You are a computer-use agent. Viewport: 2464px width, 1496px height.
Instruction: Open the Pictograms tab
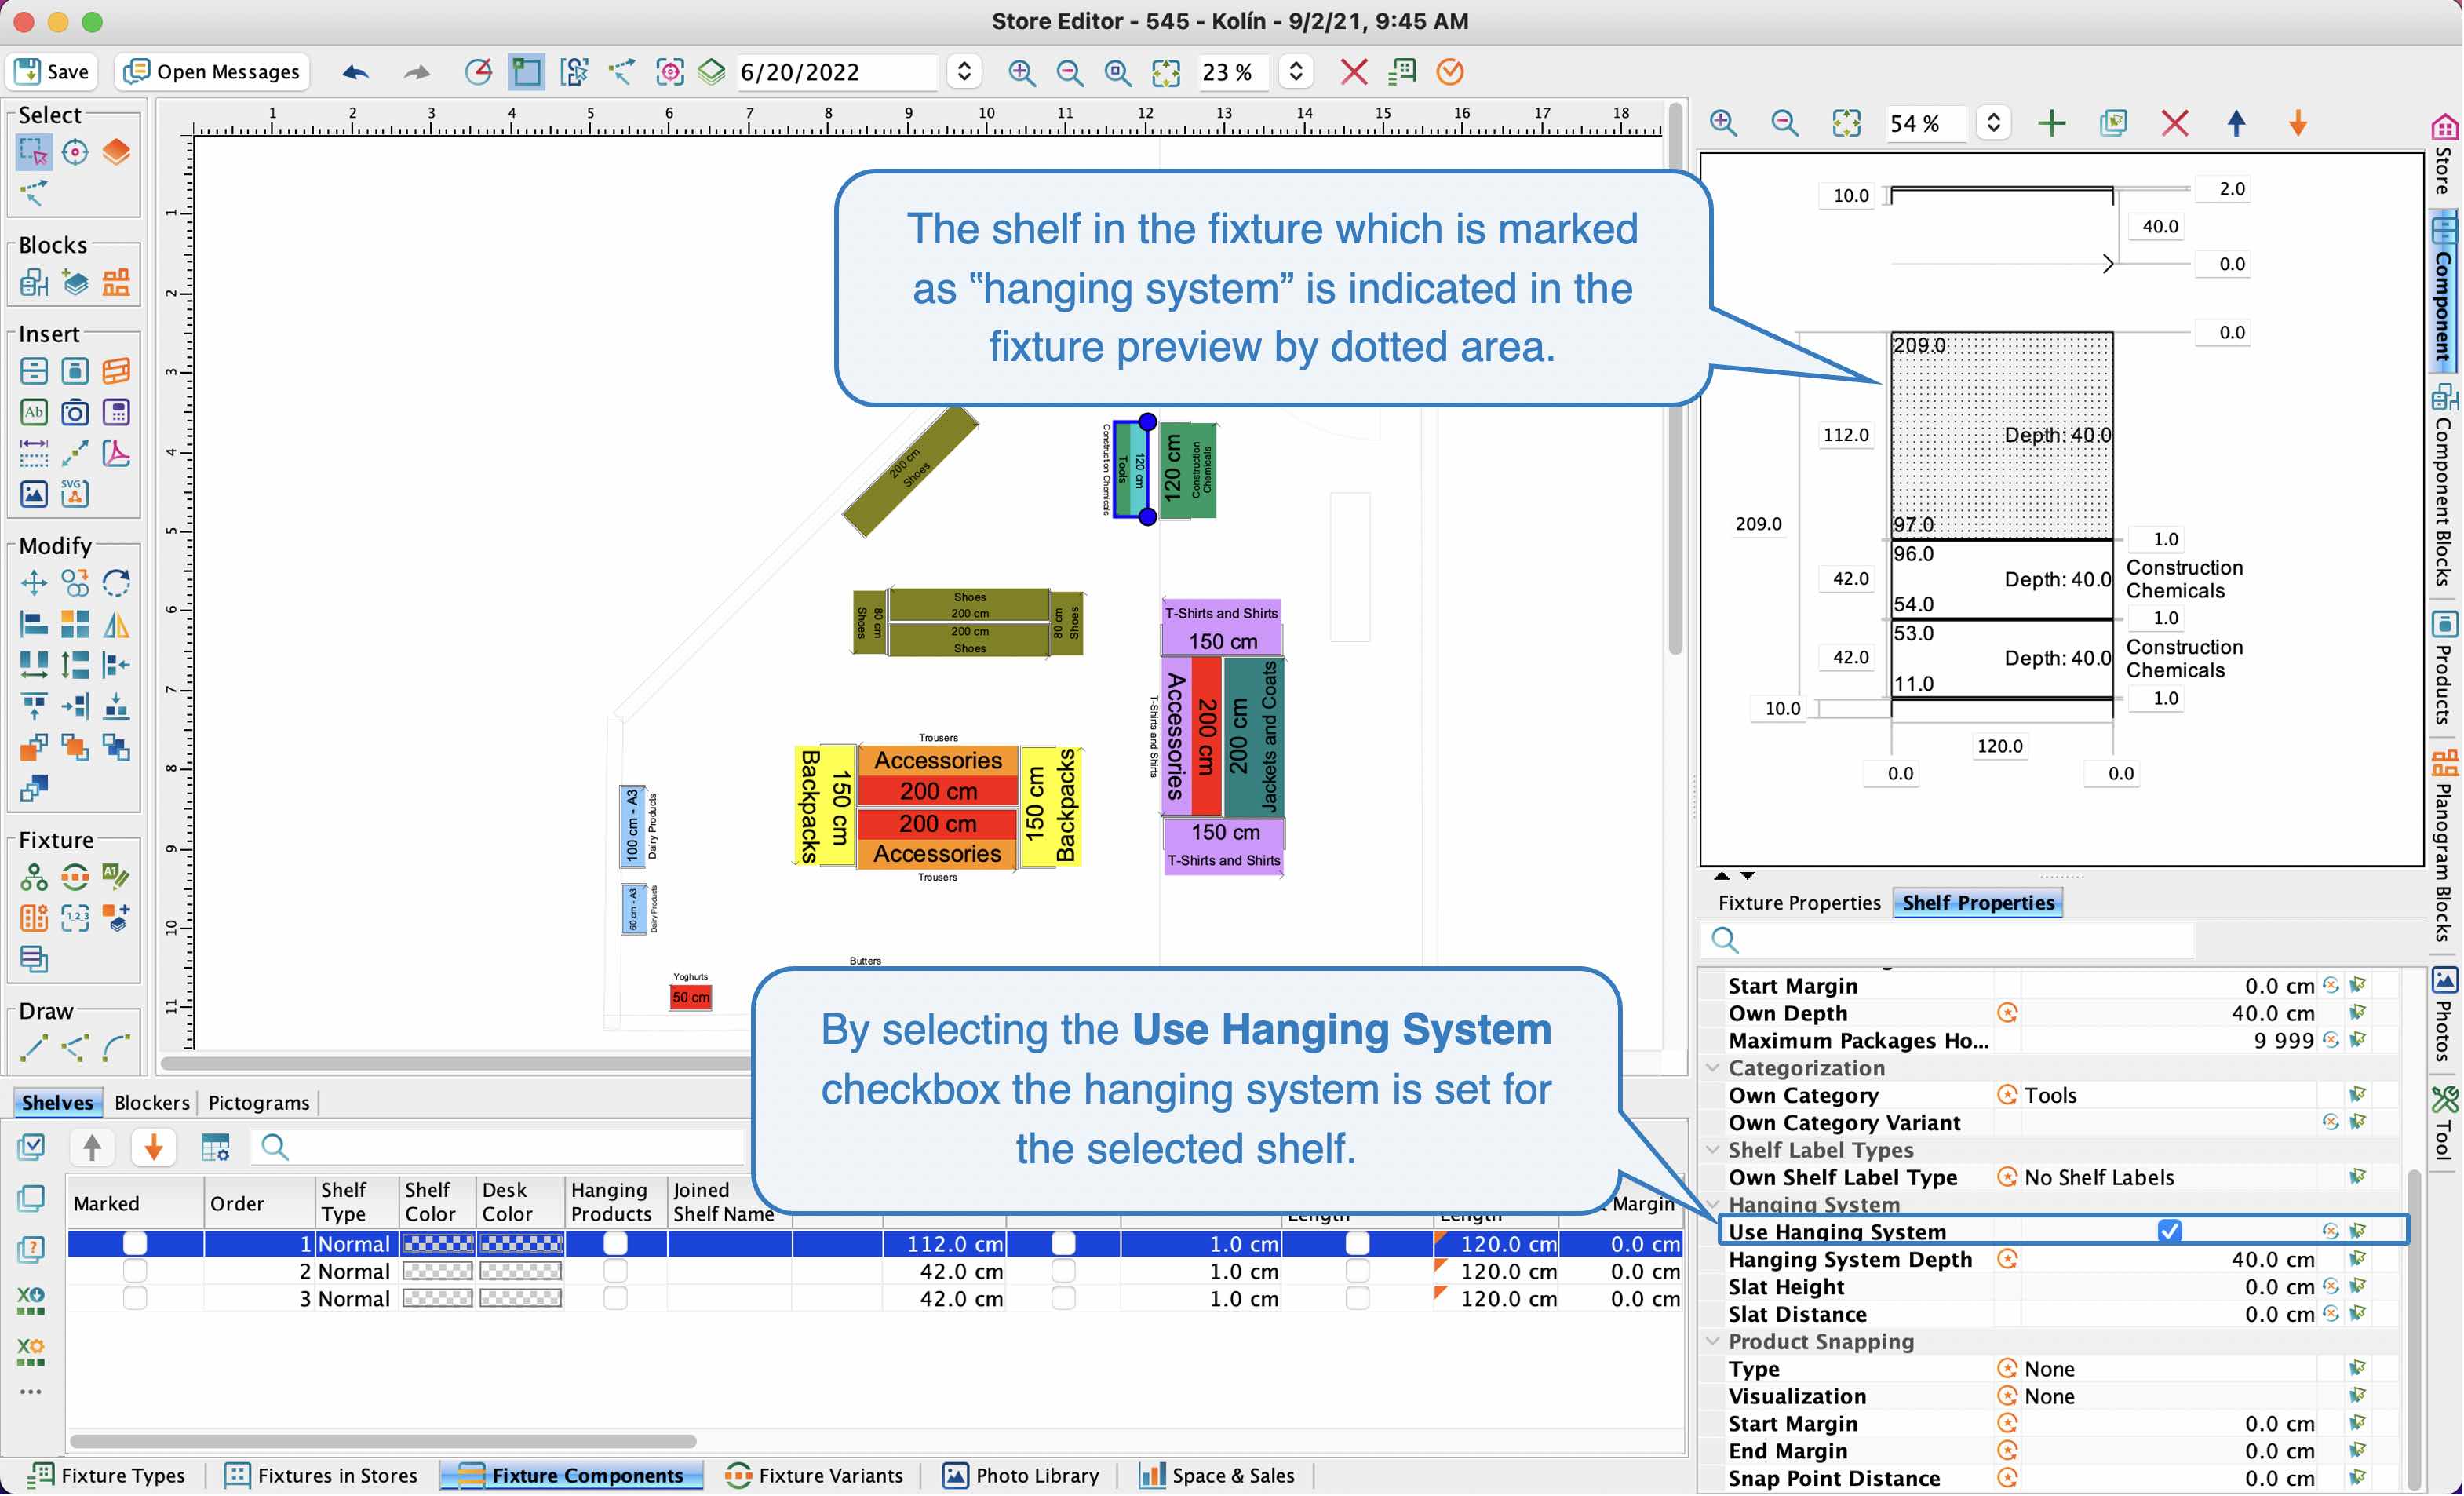coord(259,1103)
